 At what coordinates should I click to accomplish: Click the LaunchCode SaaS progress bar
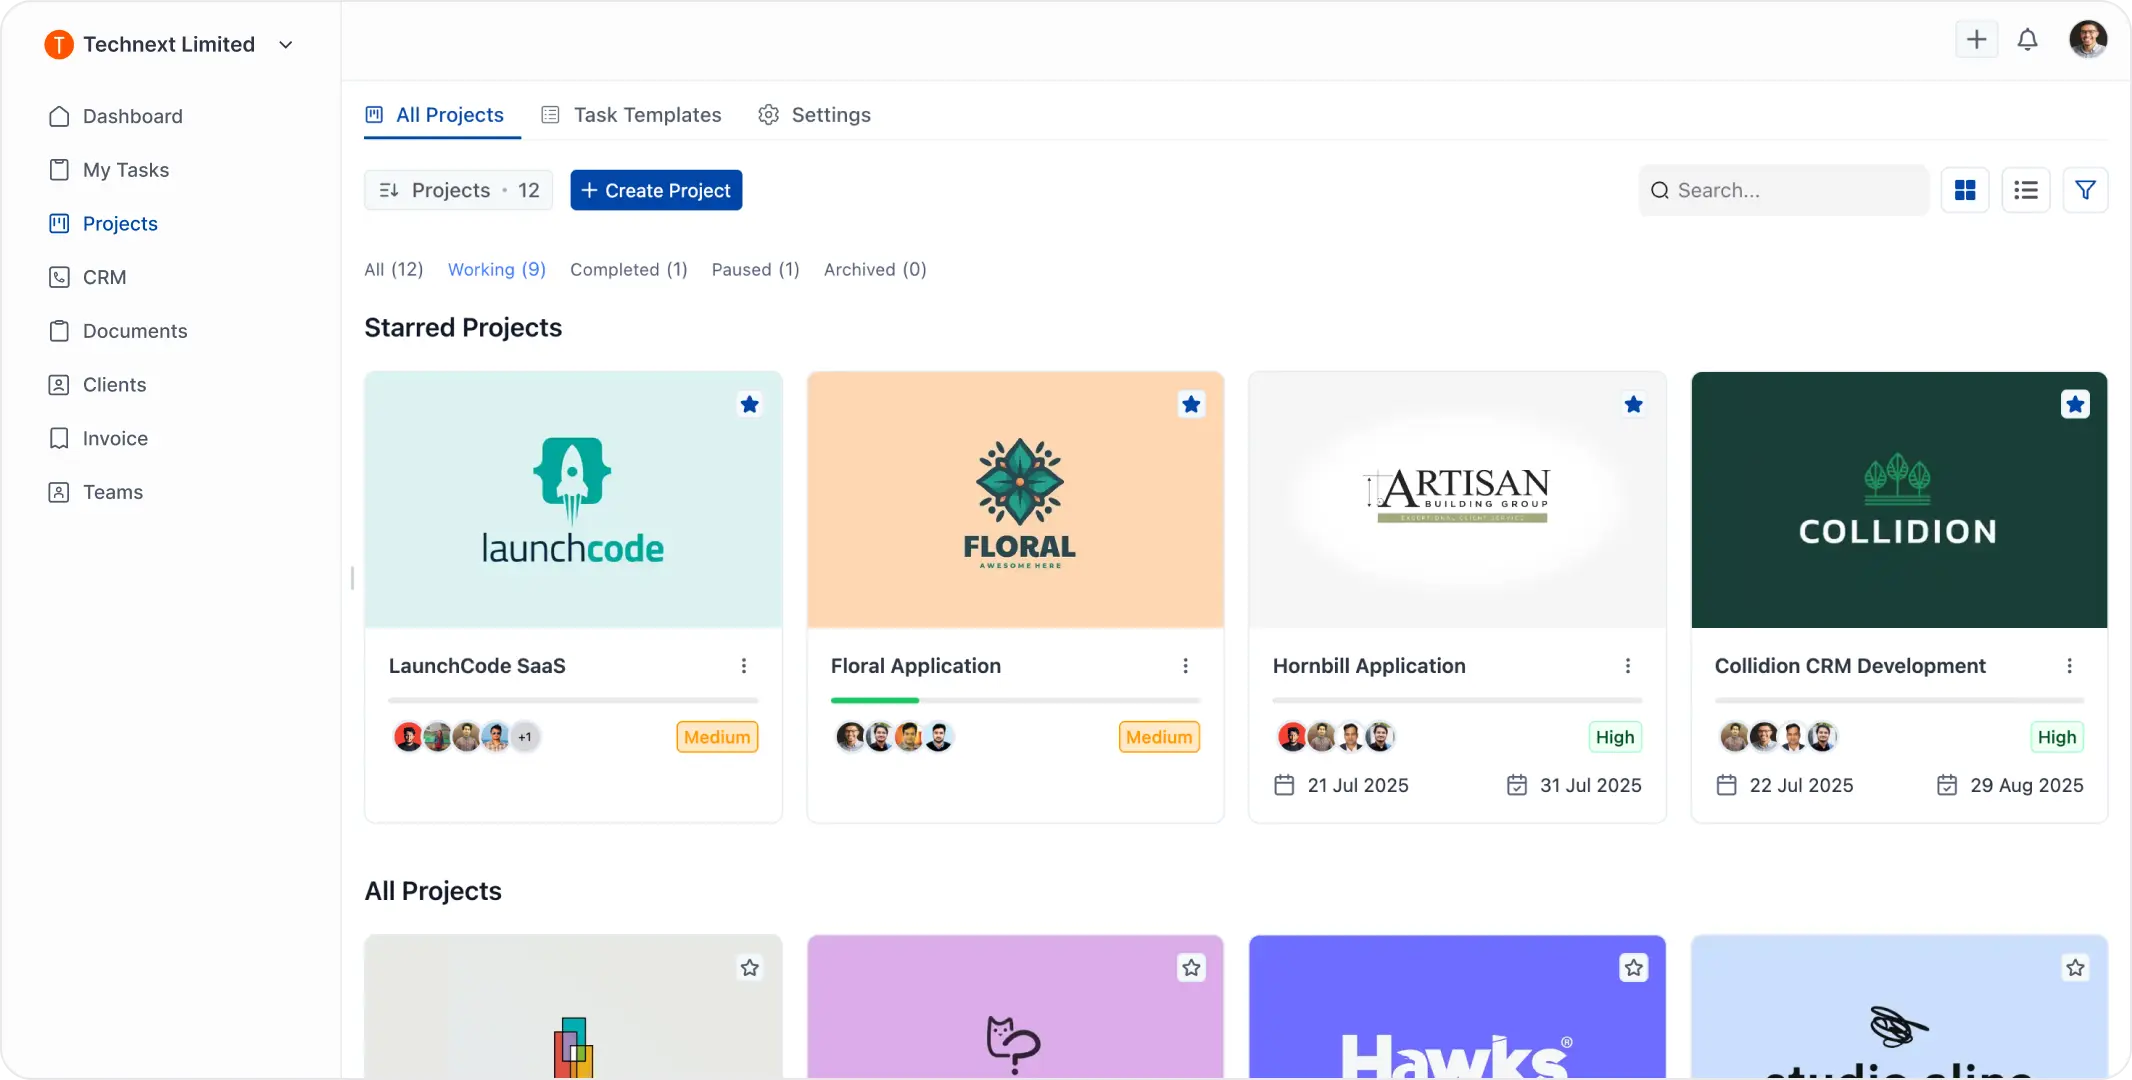[x=573, y=700]
